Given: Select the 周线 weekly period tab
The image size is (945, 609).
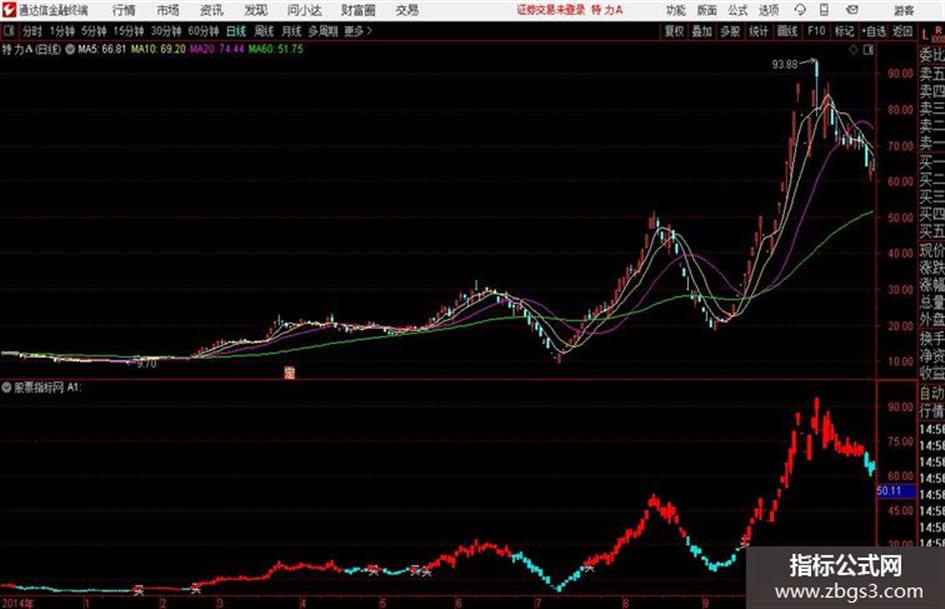Looking at the screenshot, I should tap(264, 31).
